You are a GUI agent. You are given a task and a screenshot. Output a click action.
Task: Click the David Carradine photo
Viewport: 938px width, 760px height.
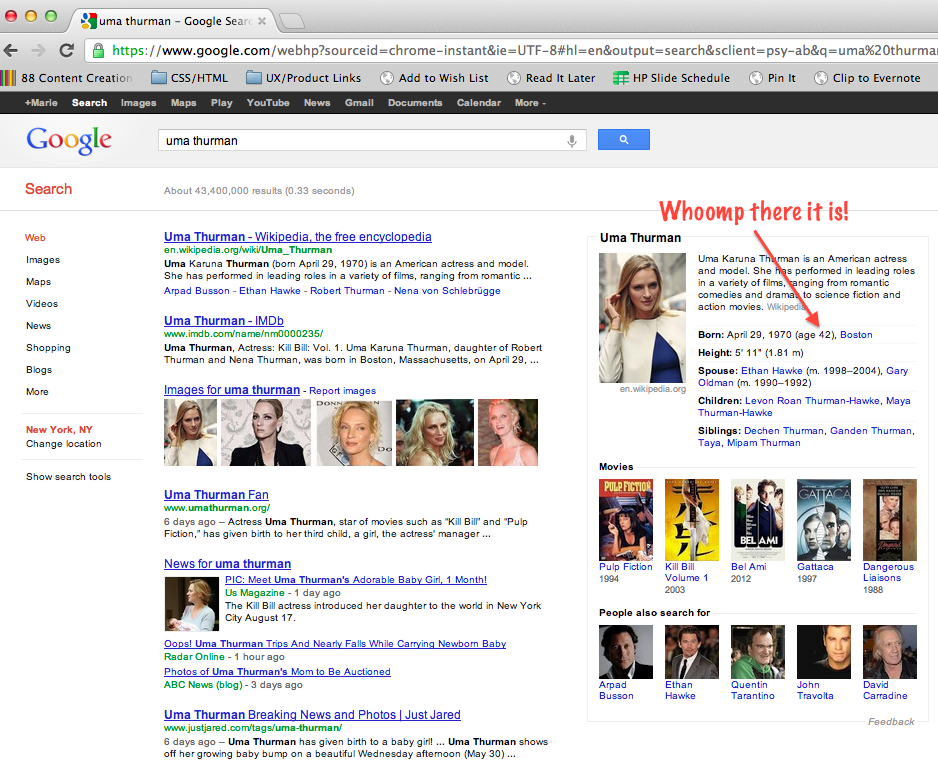pyautogui.click(x=890, y=652)
